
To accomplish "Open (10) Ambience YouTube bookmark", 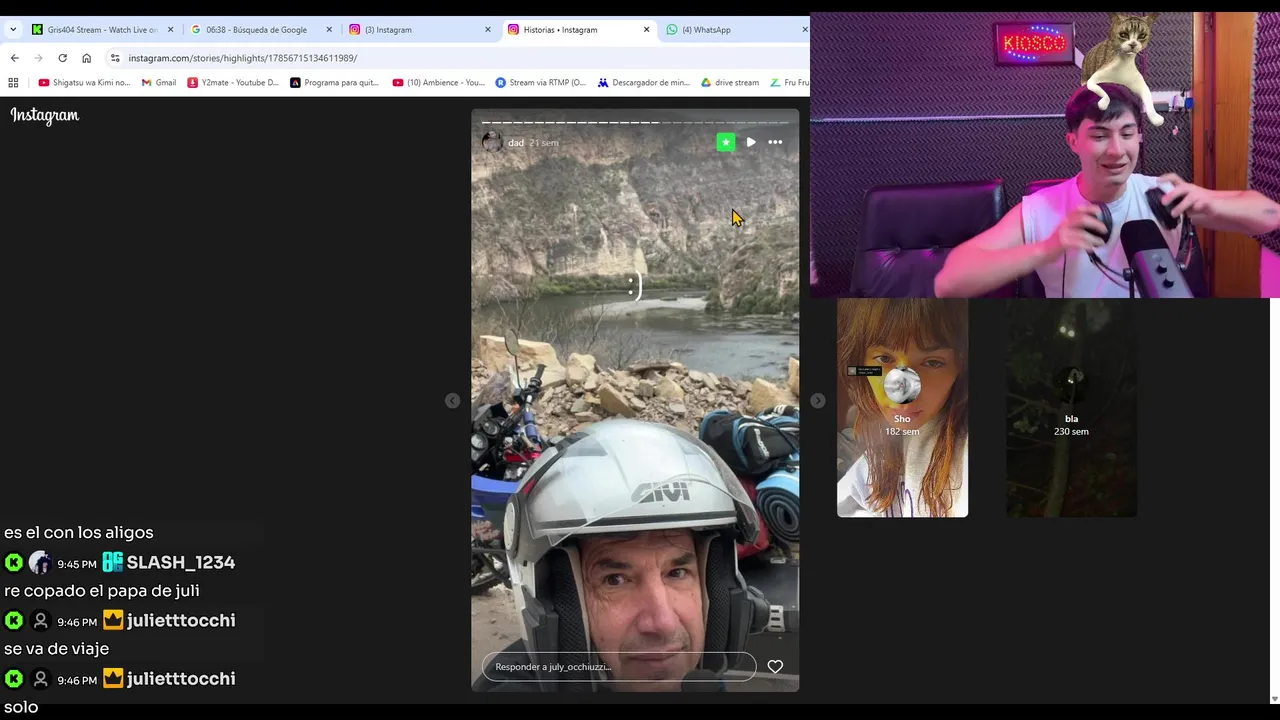I will pos(439,83).
